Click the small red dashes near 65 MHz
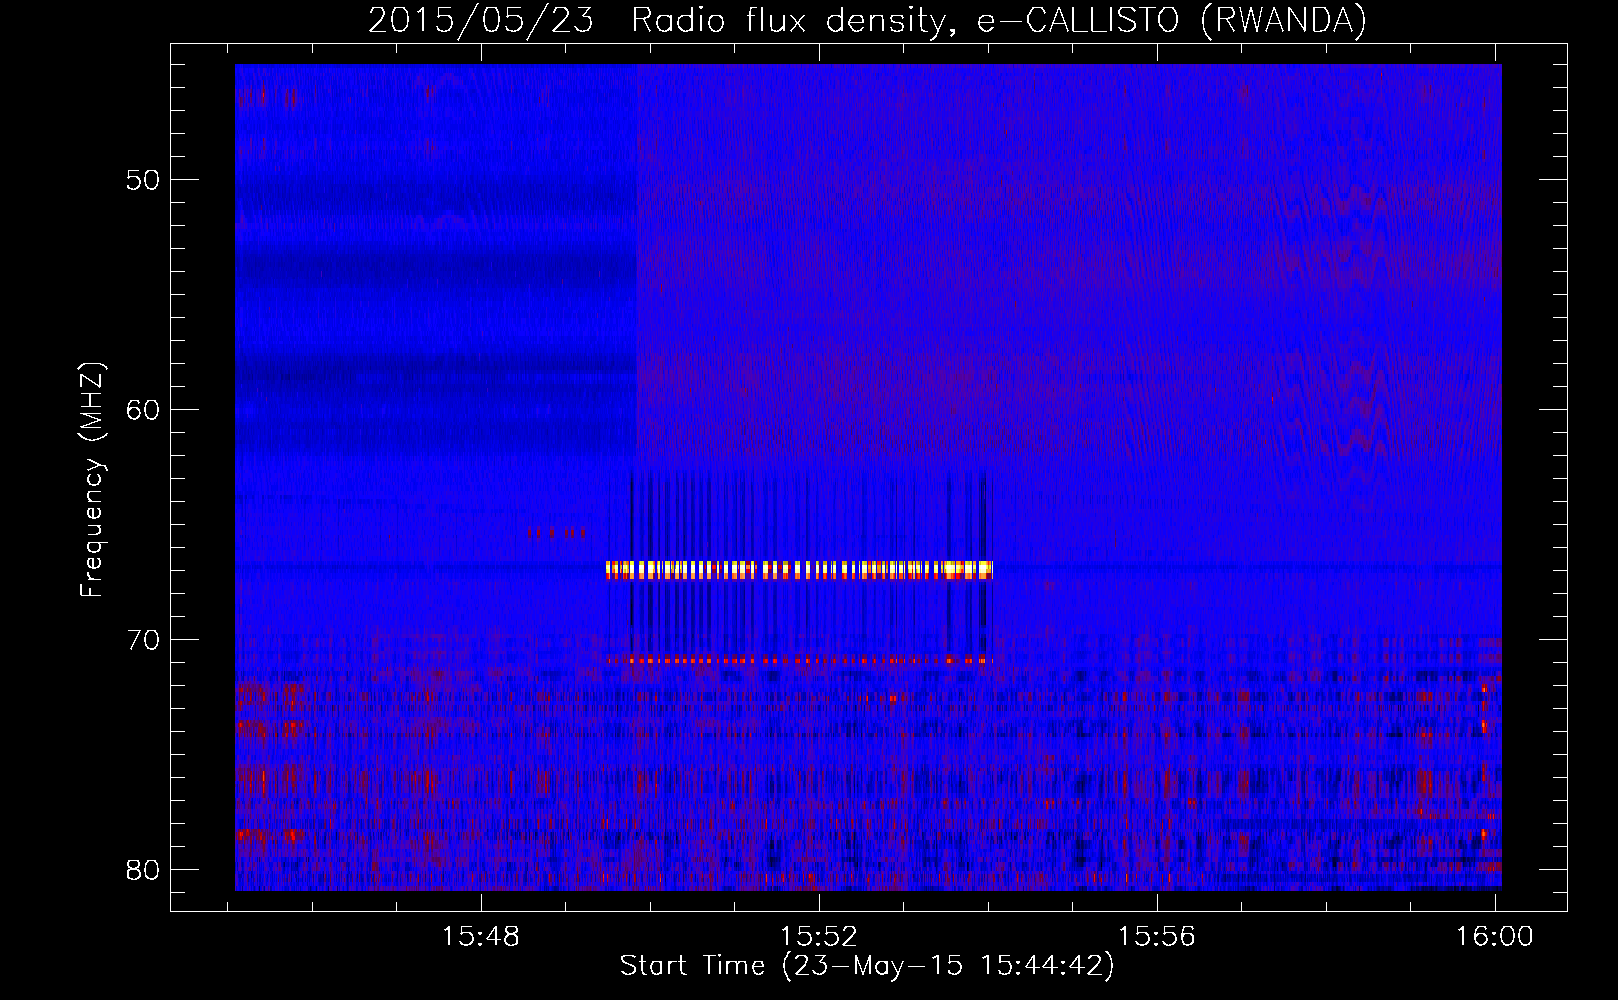Screen dimensions: 1618x1000 556,532
